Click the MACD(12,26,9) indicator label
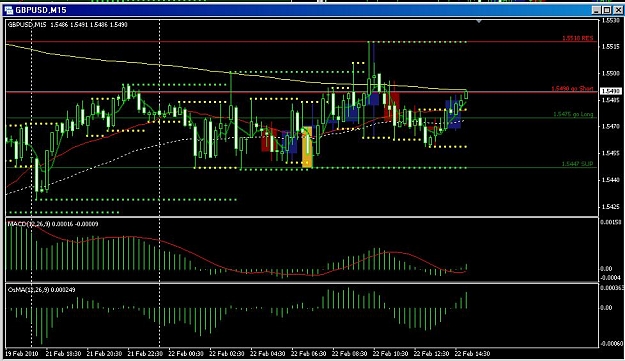This screenshot has width=625, height=361. click(x=53, y=224)
